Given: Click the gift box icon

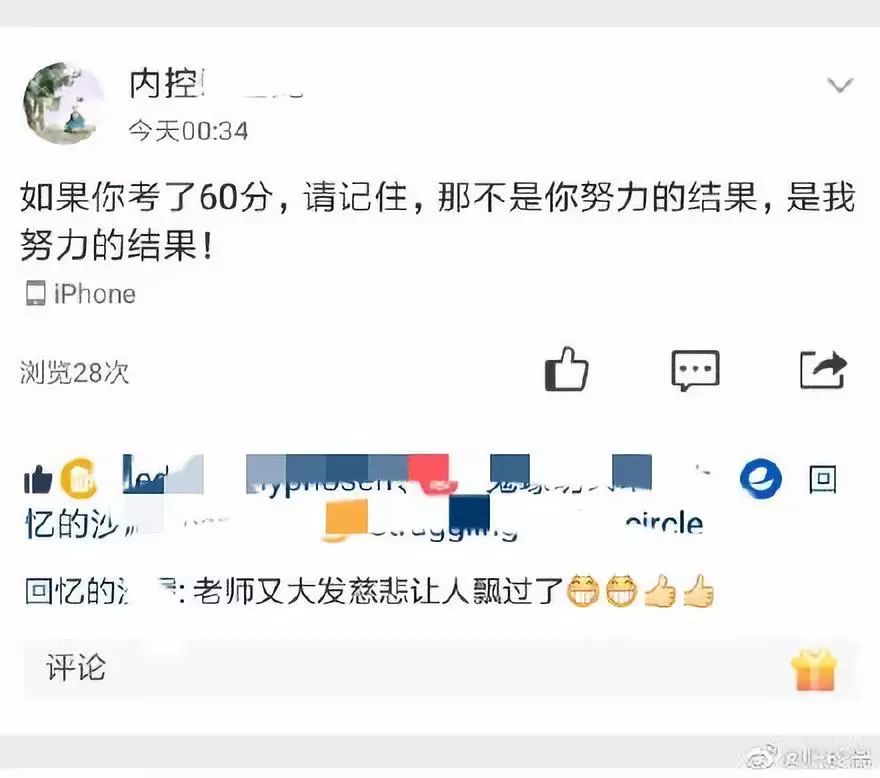Looking at the screenshot, I should click(x=814, y=669).
